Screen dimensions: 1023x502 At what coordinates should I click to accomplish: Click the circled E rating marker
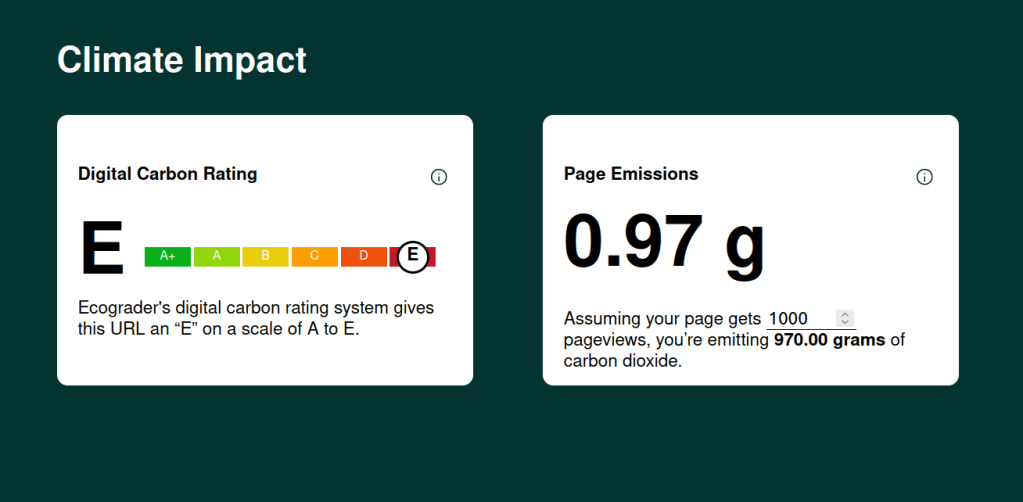pyautogui.click(x=412, y=256)
